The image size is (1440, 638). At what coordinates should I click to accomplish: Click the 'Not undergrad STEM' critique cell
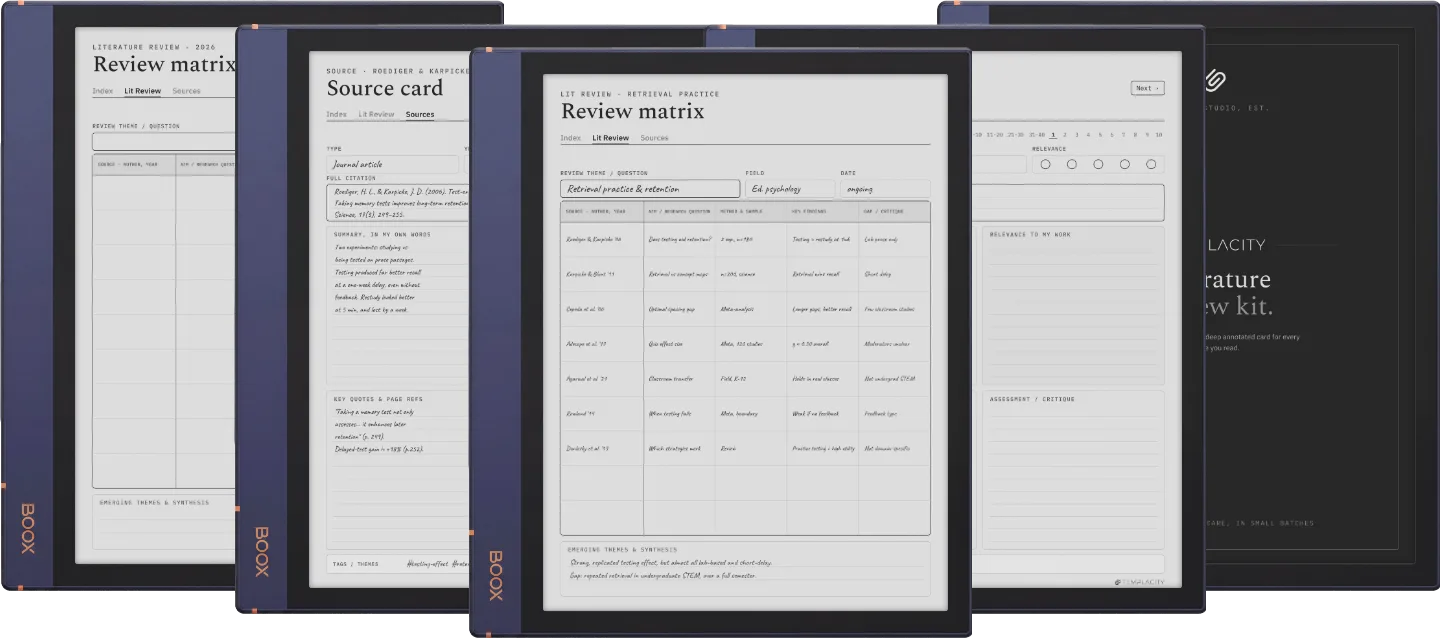coord(894,379)
